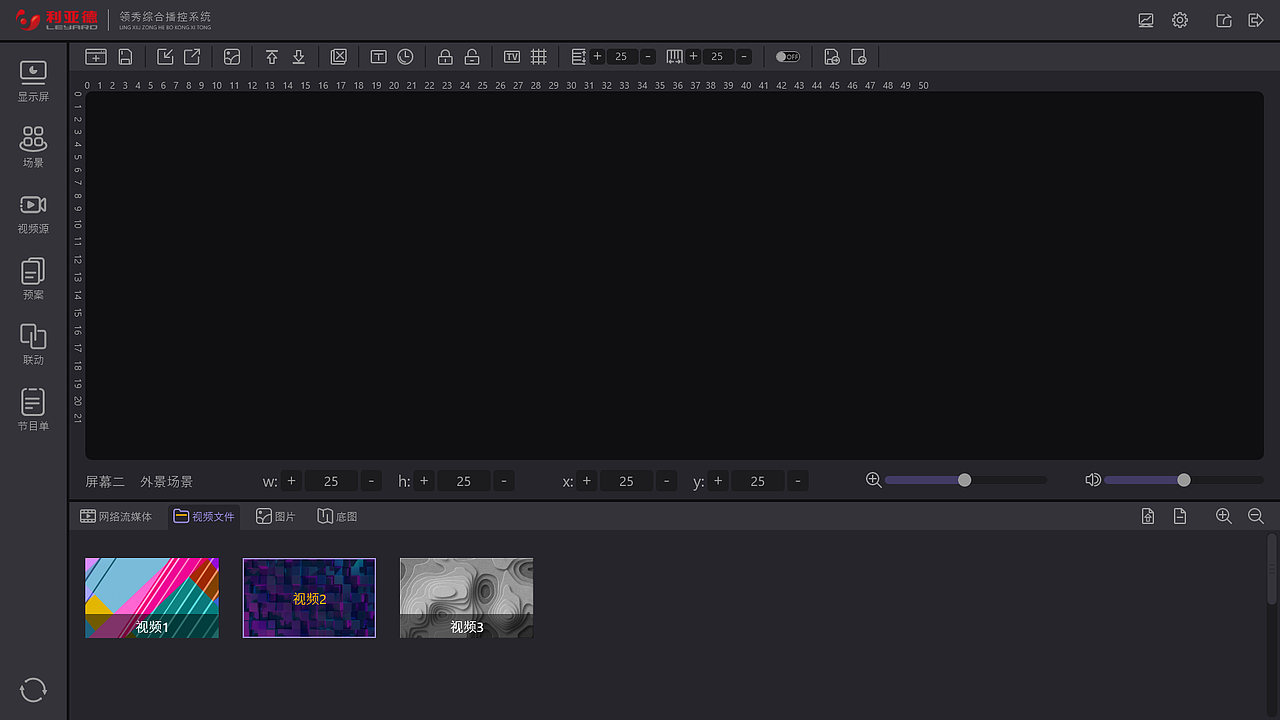
Task: Decrease the w width value
Action: 372,481
